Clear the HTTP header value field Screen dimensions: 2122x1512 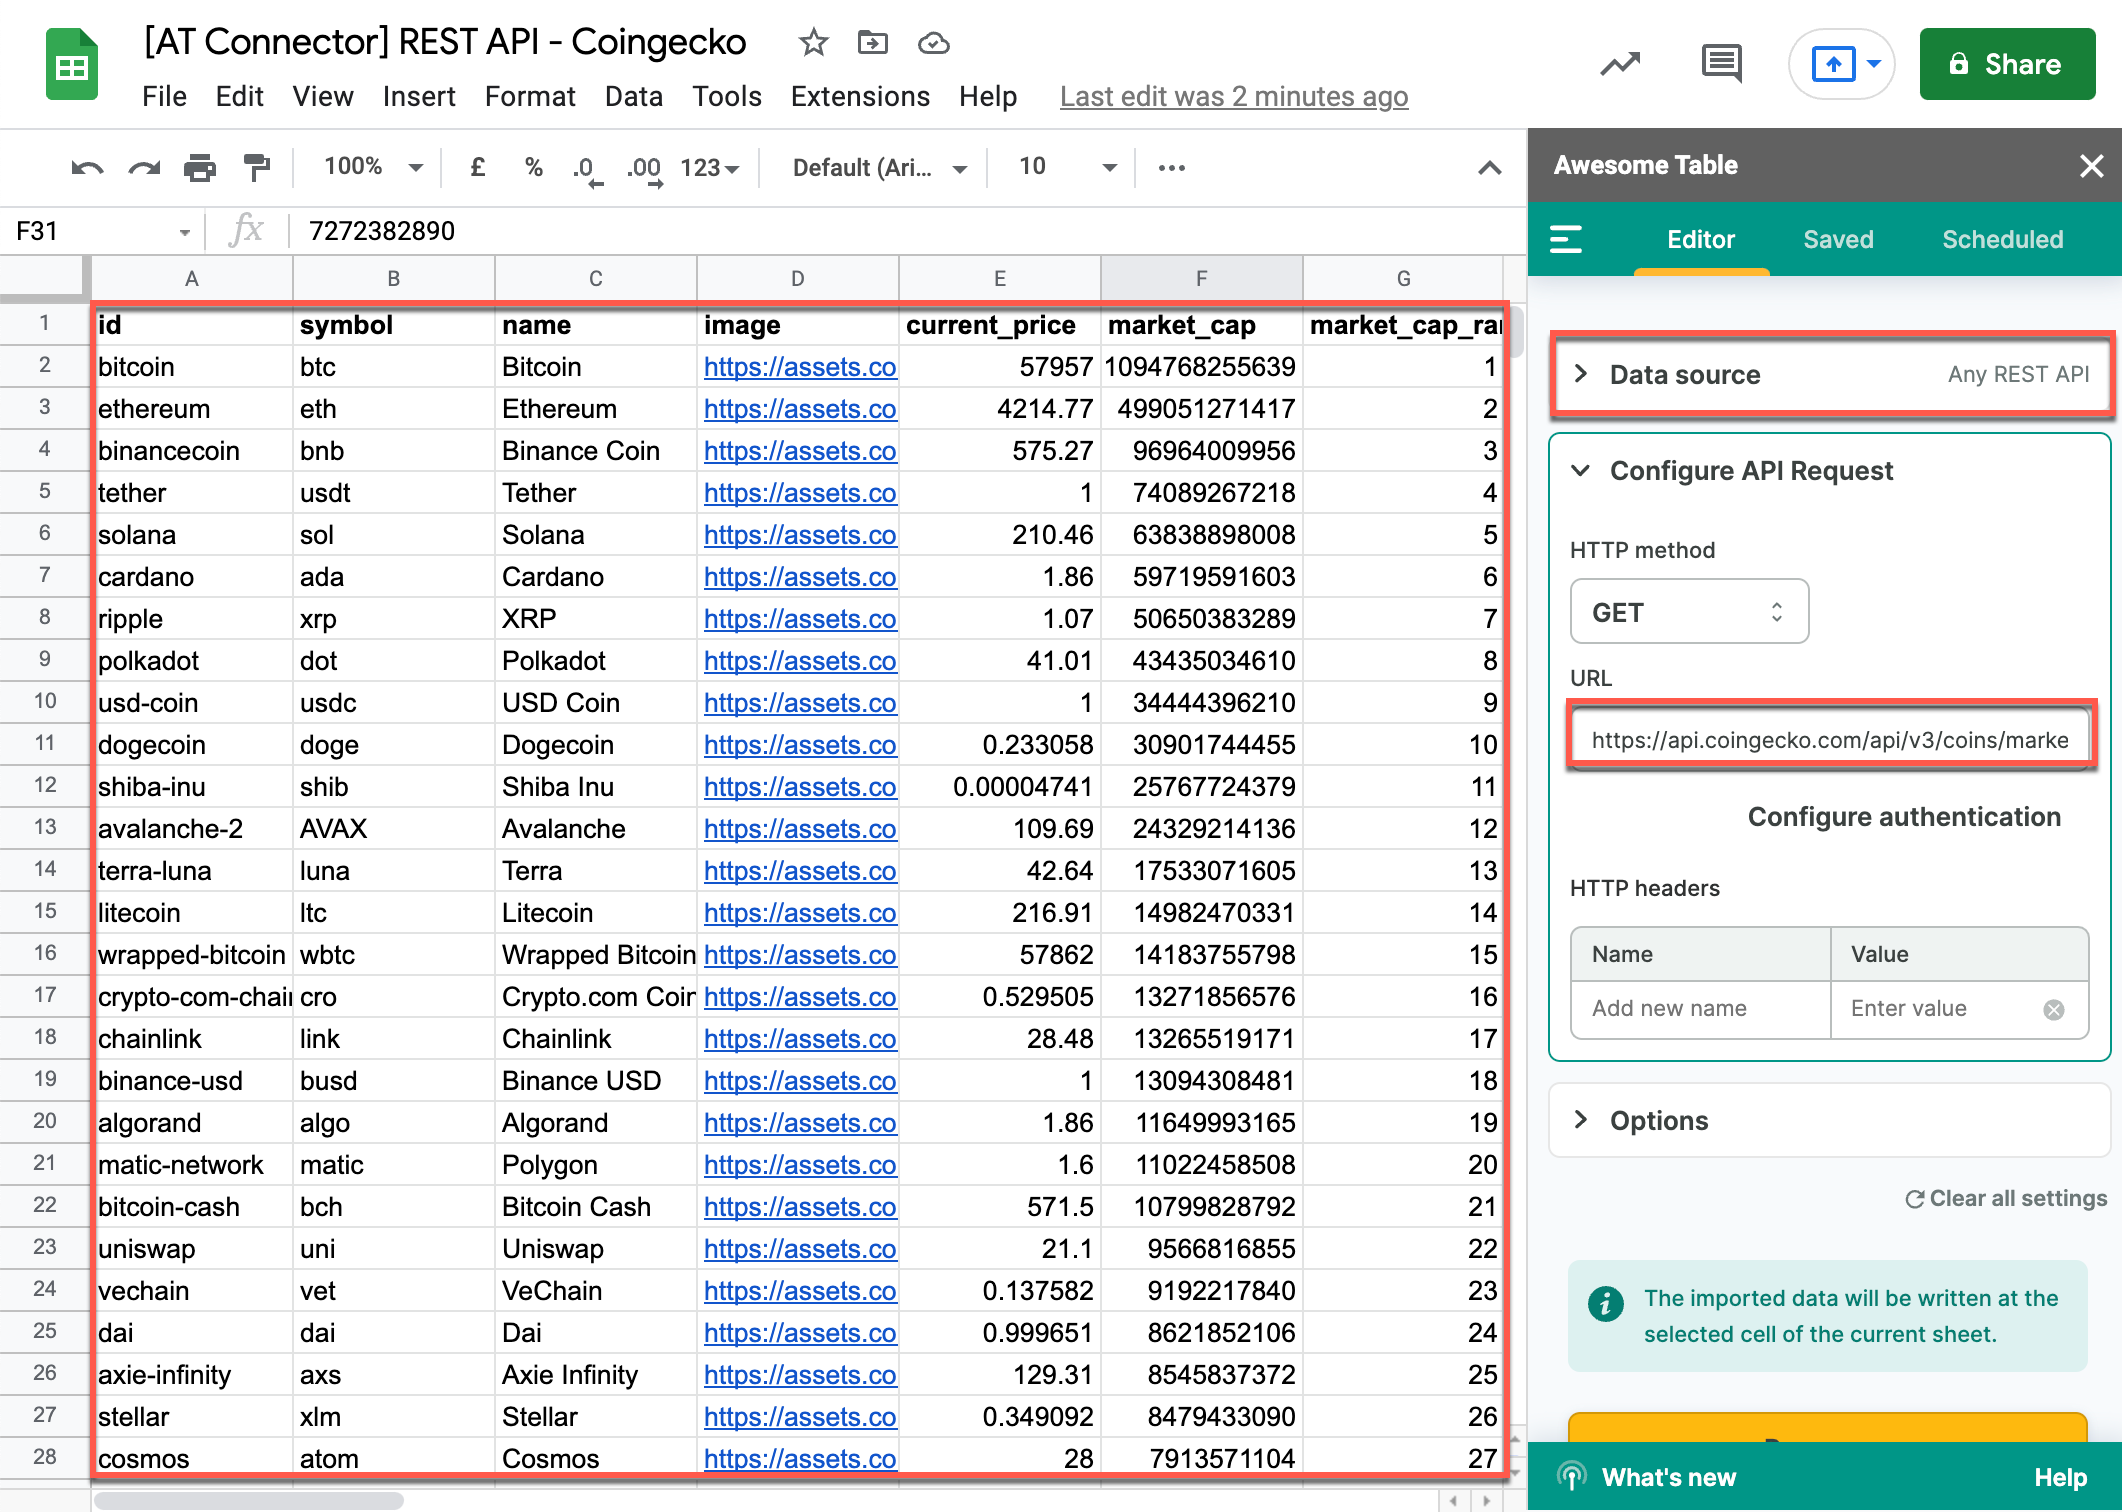pos(2054,1009)
